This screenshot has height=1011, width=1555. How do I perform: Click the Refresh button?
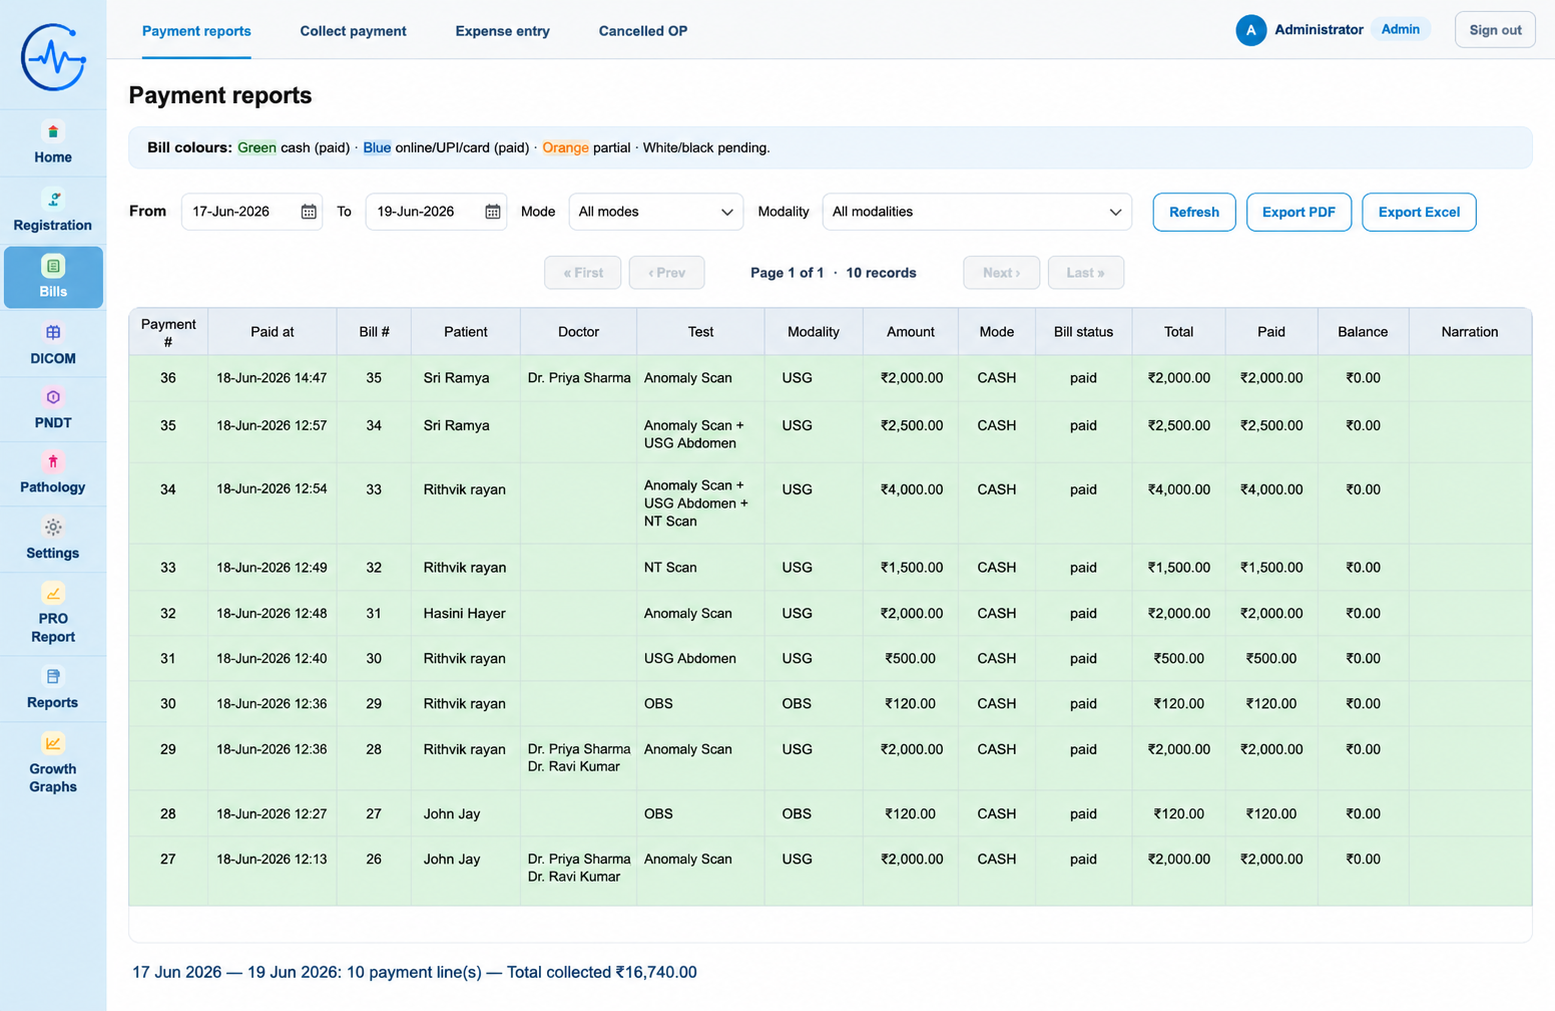click(1194, 212)
